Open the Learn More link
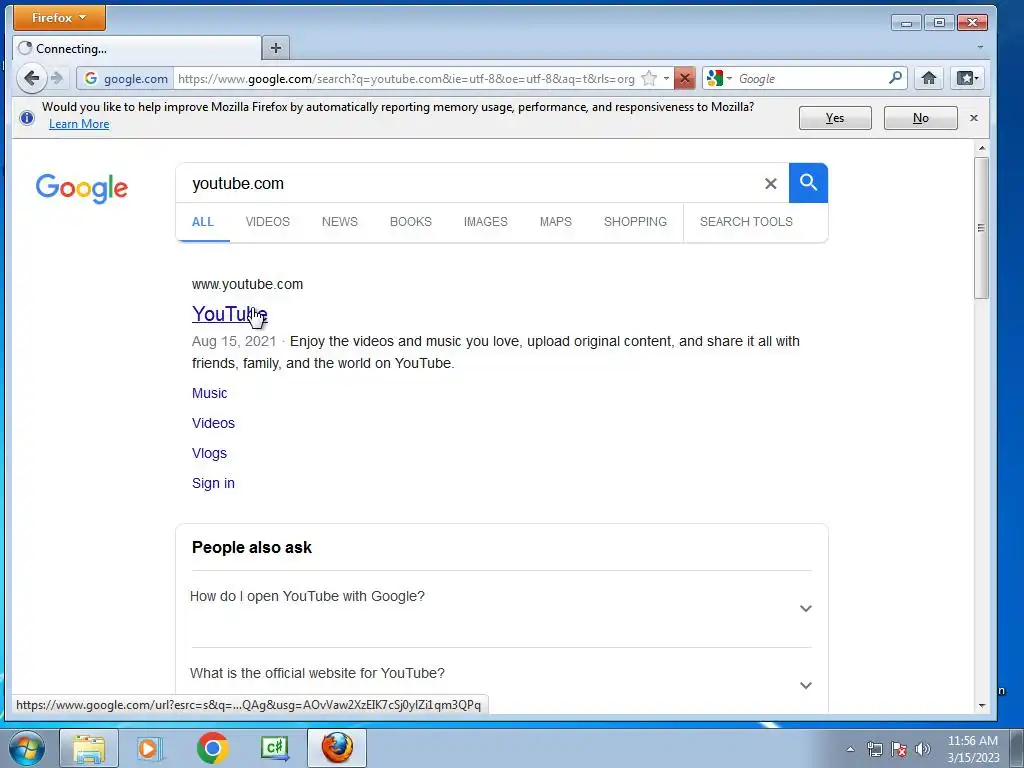 tap(79, 124)
